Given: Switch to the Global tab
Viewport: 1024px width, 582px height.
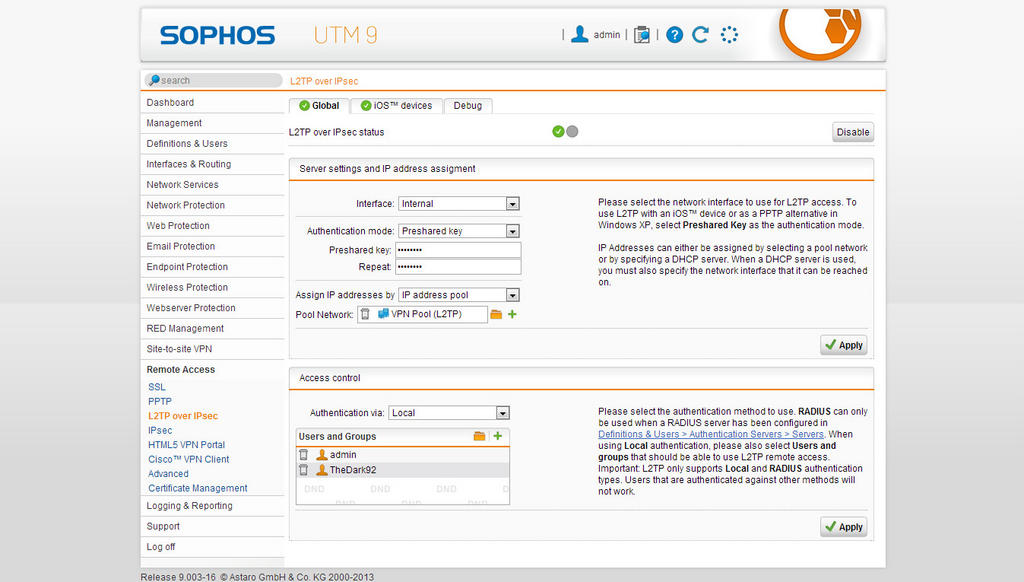Looking at the screenshot, I should tap(319, 106).
